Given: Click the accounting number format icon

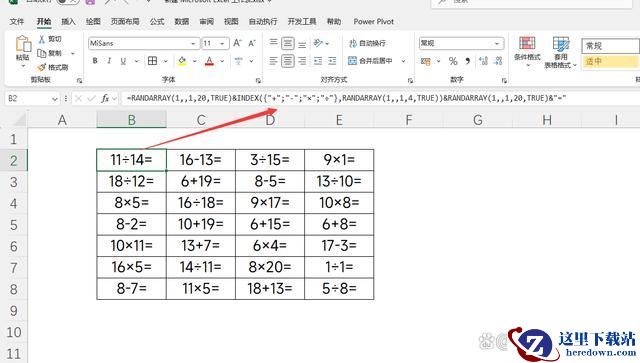Looking at the screenshot, I should (x=426, y=62).
